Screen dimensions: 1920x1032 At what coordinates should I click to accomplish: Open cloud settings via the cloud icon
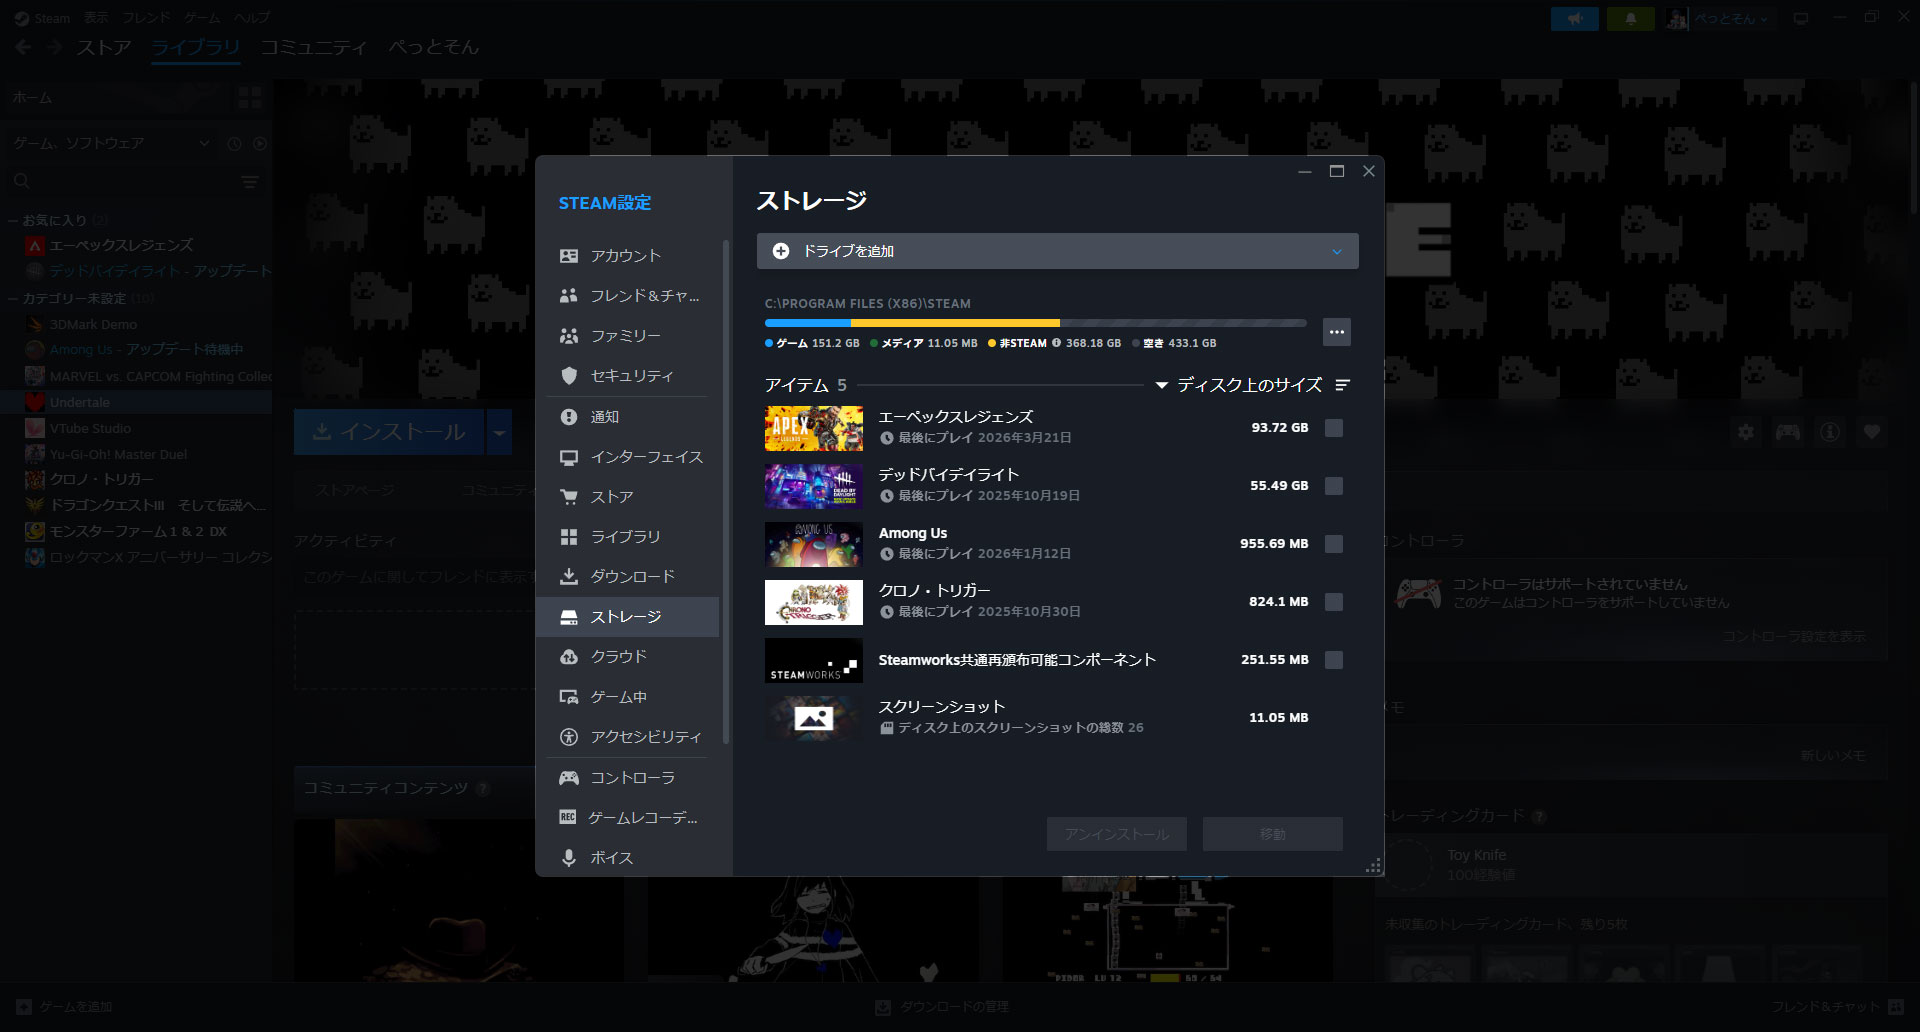tap(569, 657)
